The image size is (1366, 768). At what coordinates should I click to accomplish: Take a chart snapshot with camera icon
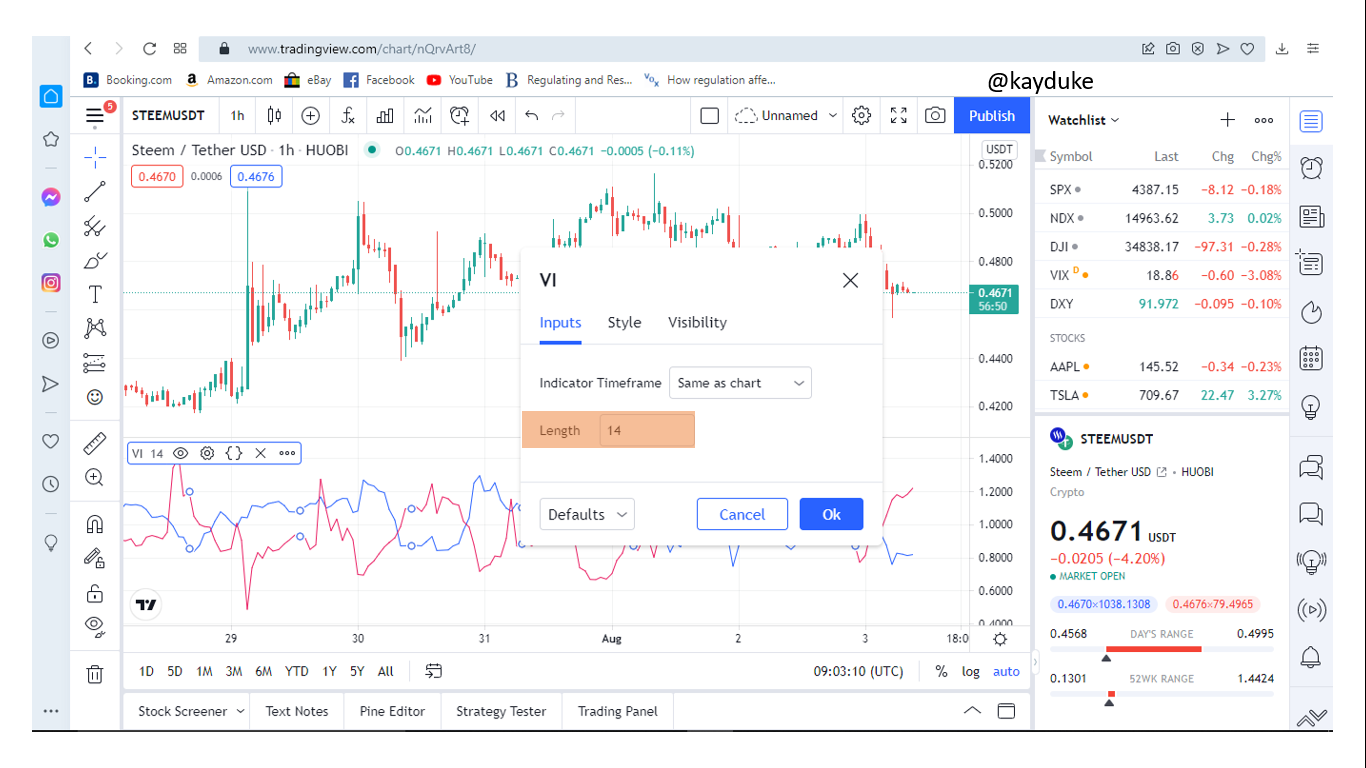[x=935, y=116]
